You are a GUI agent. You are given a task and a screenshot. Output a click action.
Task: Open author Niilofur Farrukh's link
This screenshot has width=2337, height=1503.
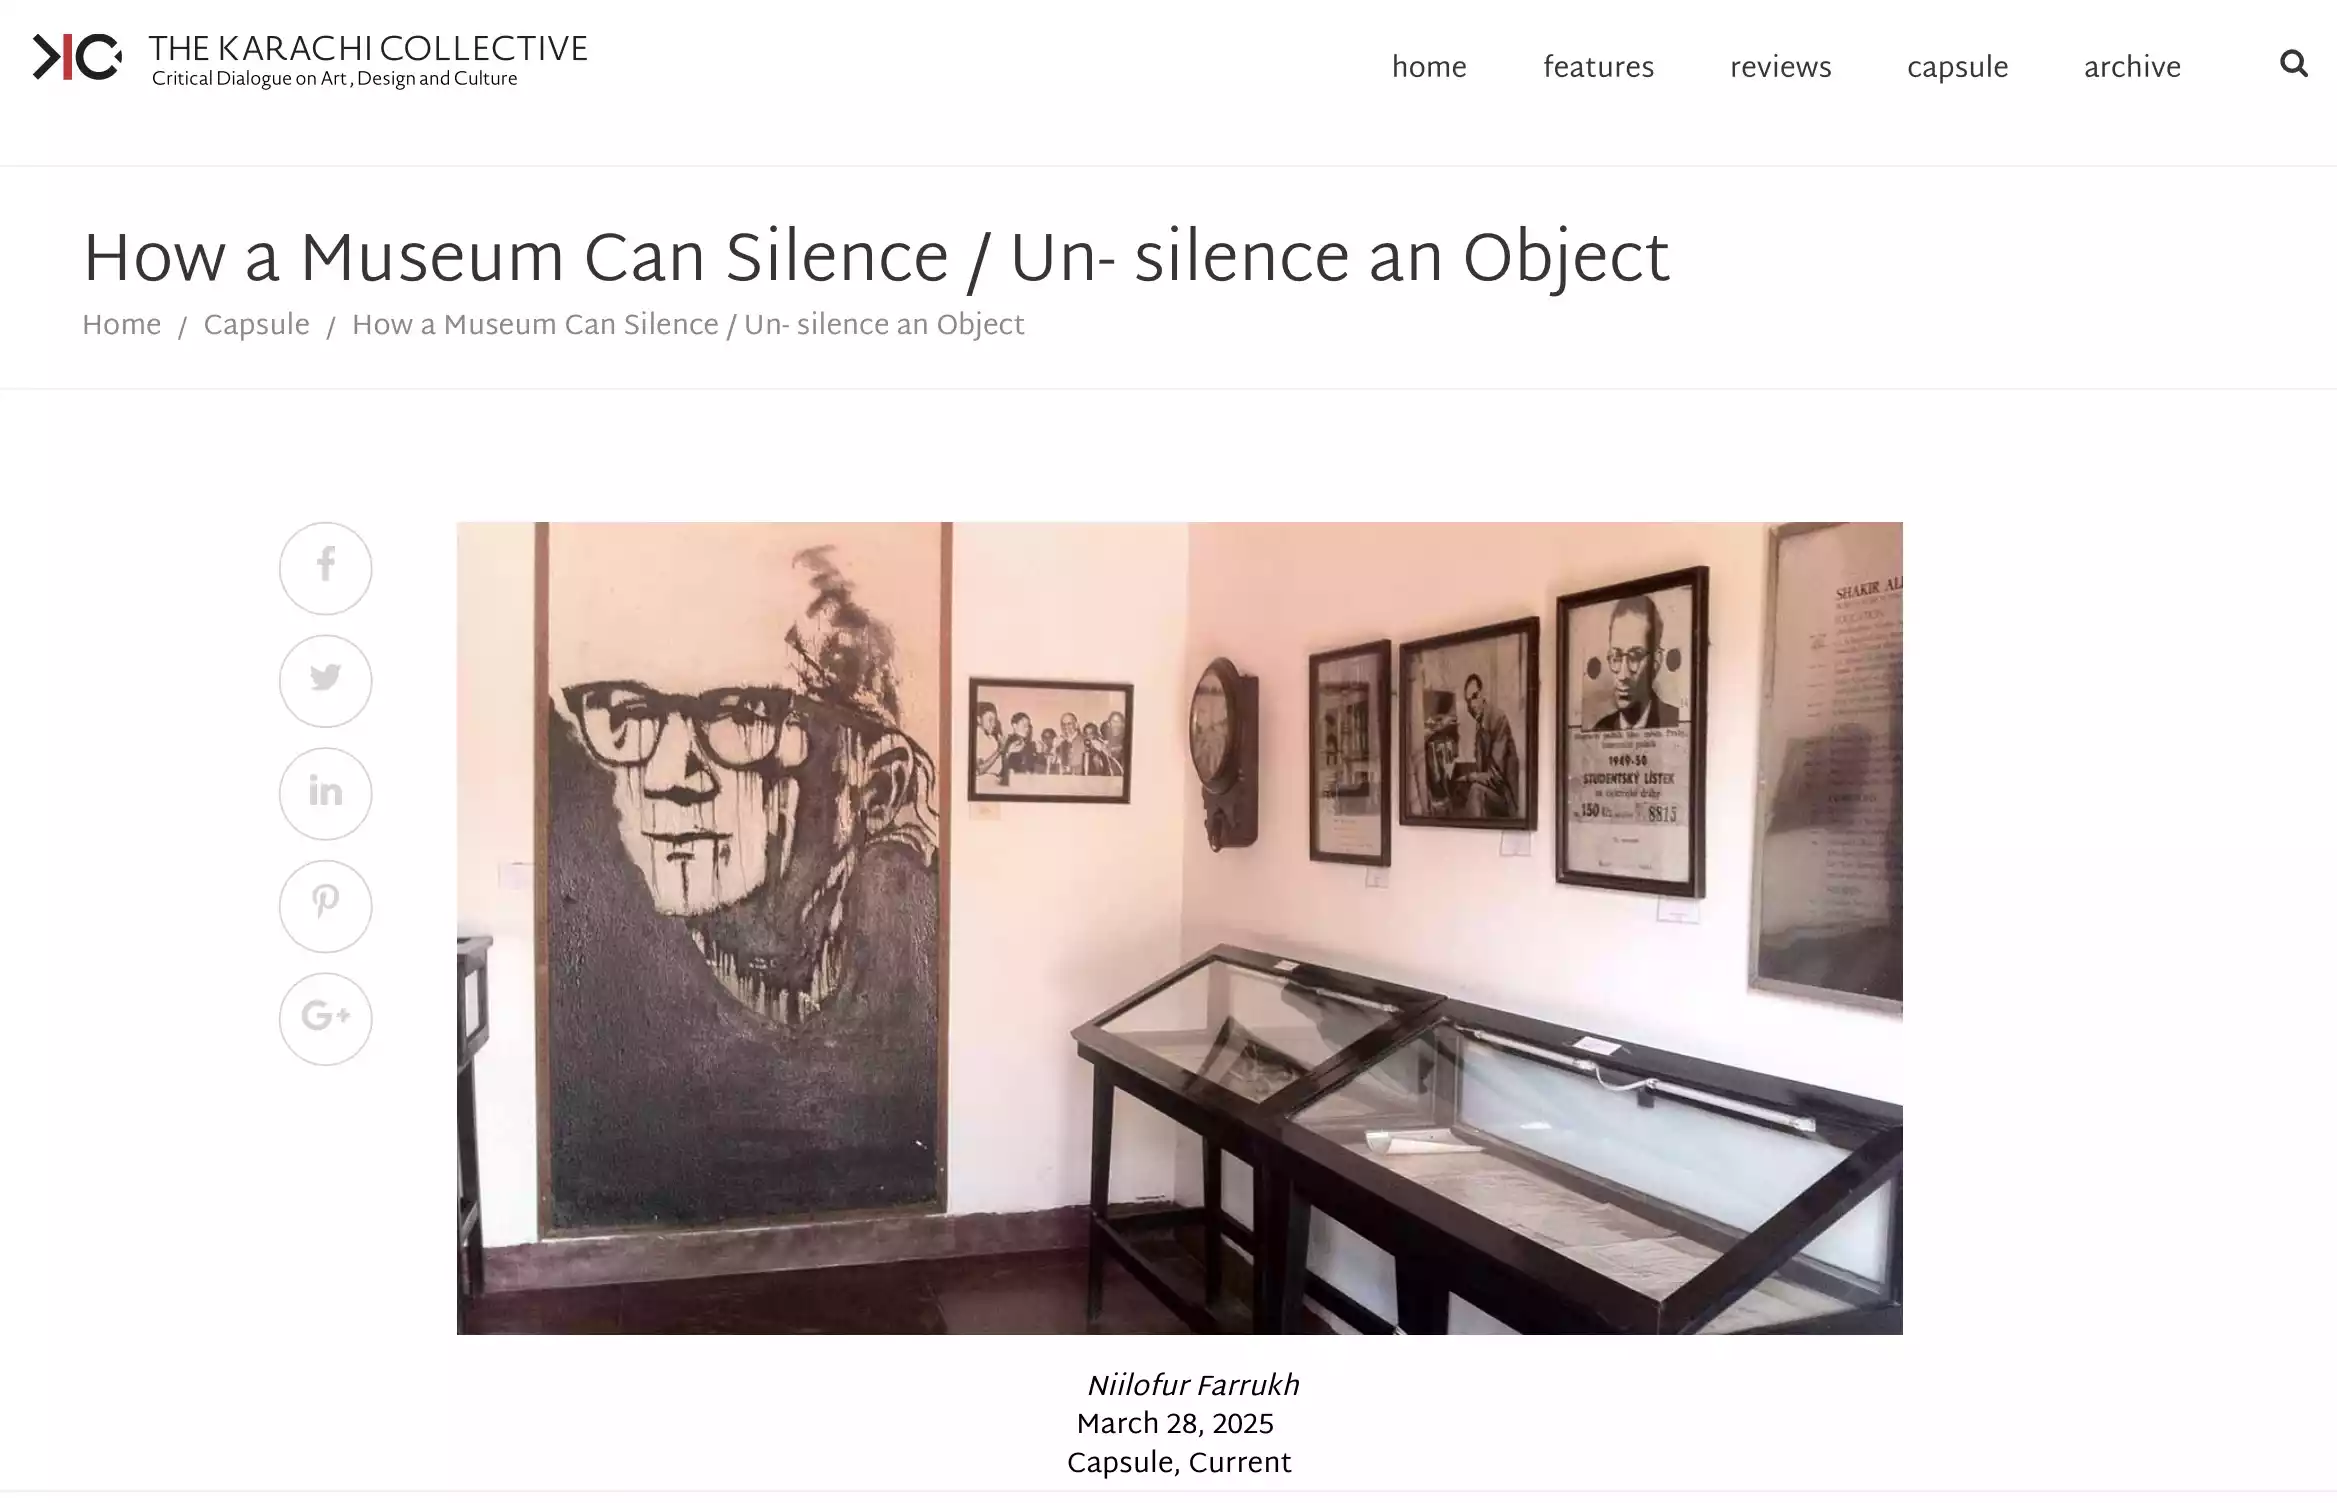[1192, 1386]
